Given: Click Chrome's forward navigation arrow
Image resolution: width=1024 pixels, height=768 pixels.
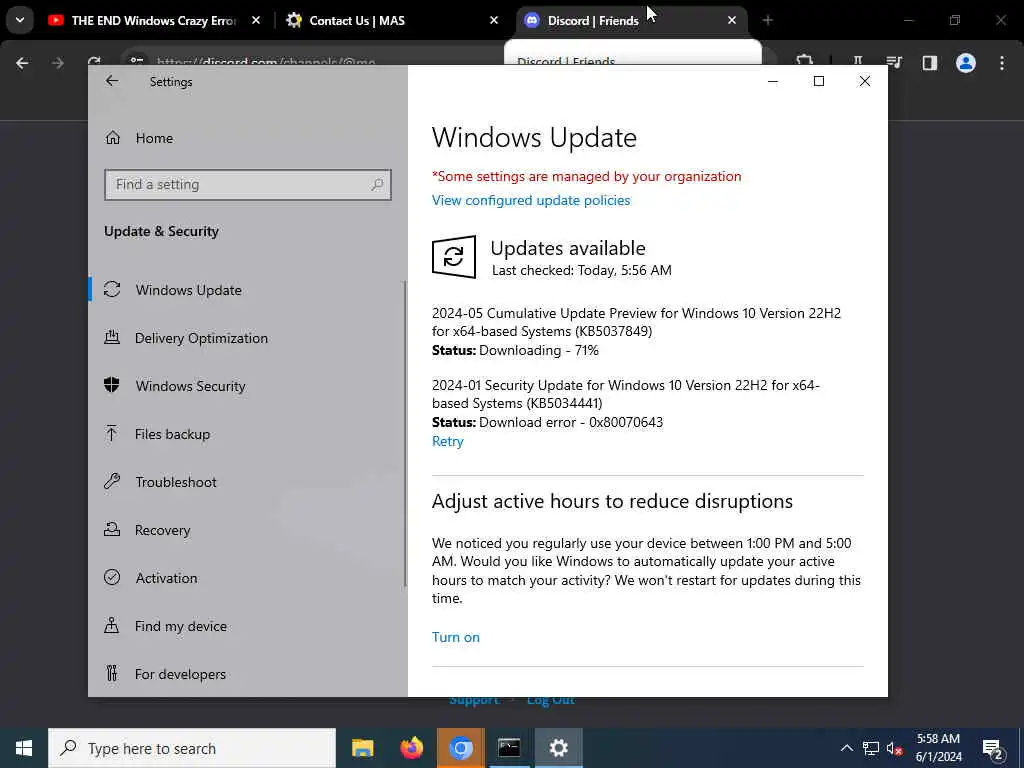Looking at the screenshot, I should pos(58,63).
